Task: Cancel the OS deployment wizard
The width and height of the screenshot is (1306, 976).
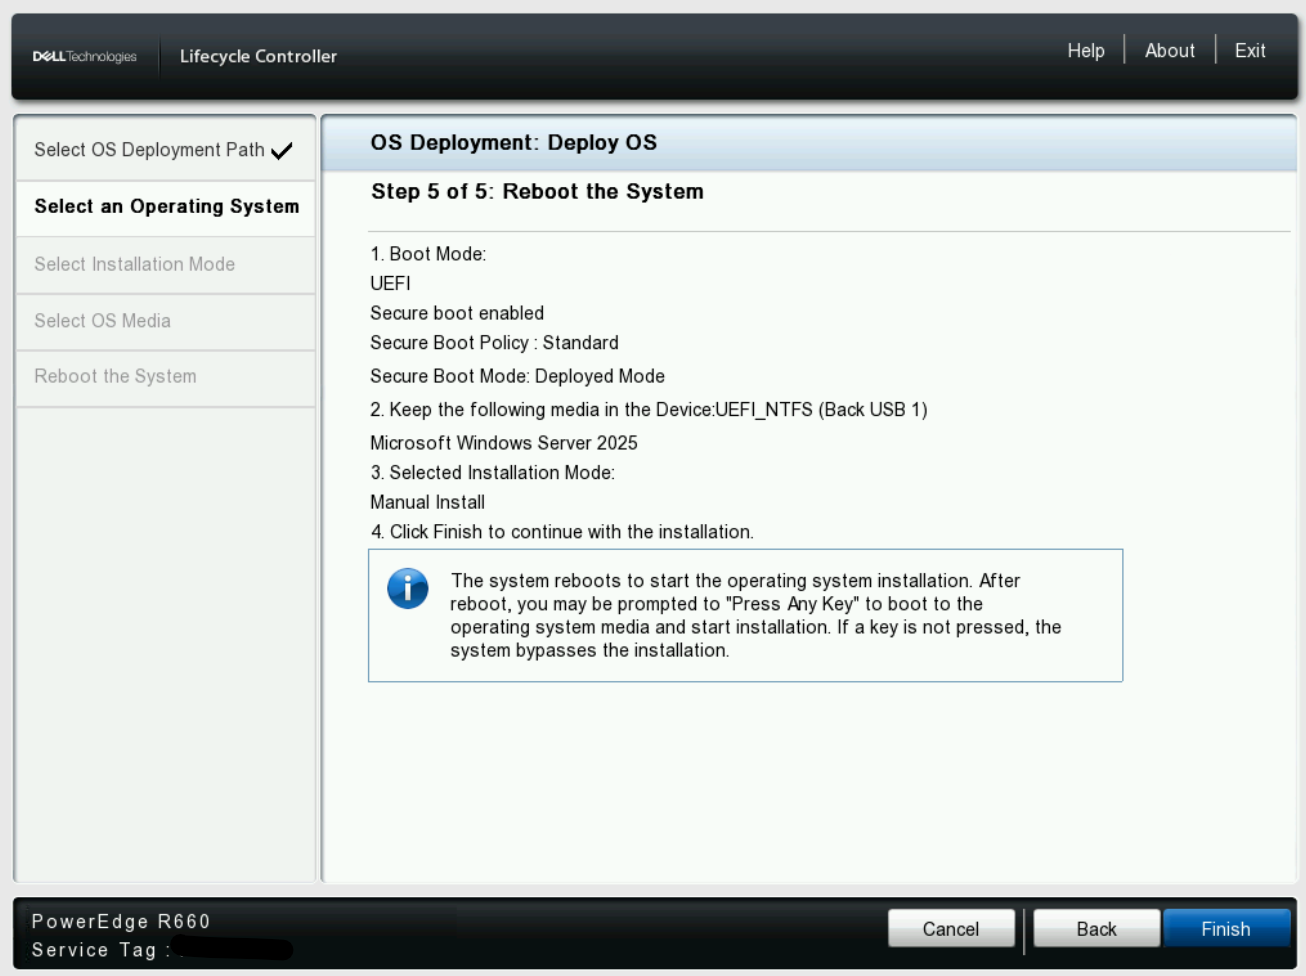Action: [951, 929]
